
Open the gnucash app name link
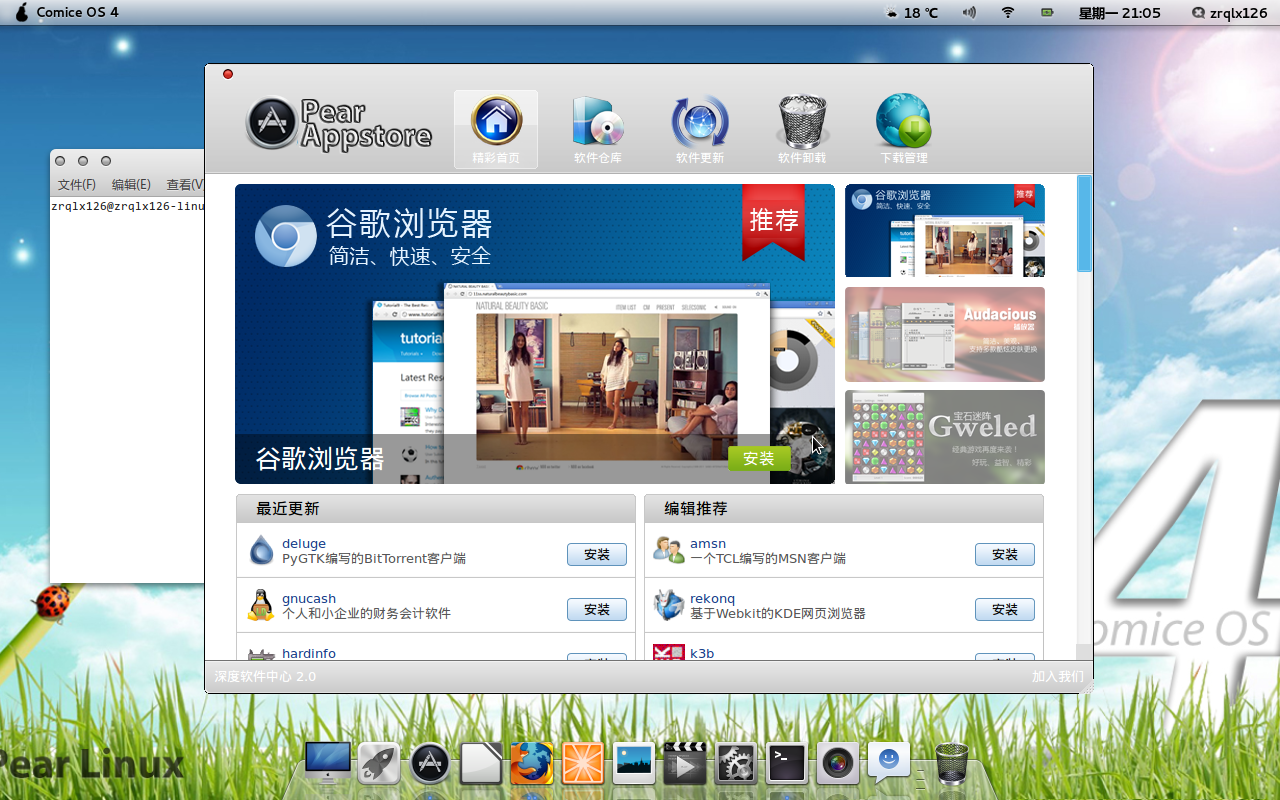pos(309,599)
